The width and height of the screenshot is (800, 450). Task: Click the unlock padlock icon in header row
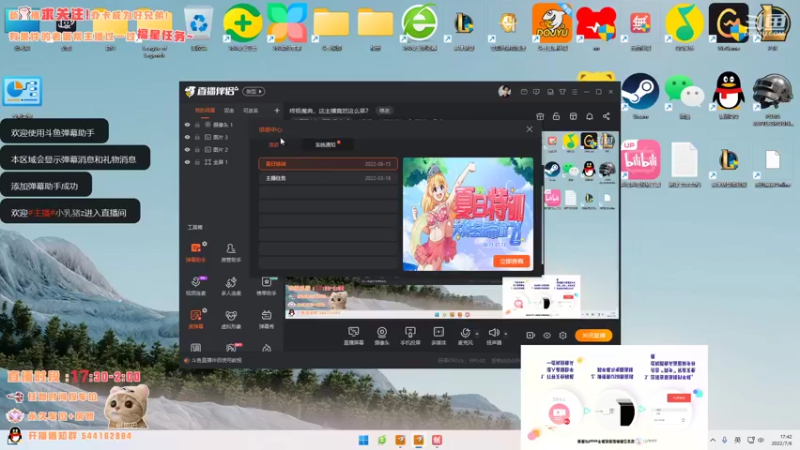[556, 116]
